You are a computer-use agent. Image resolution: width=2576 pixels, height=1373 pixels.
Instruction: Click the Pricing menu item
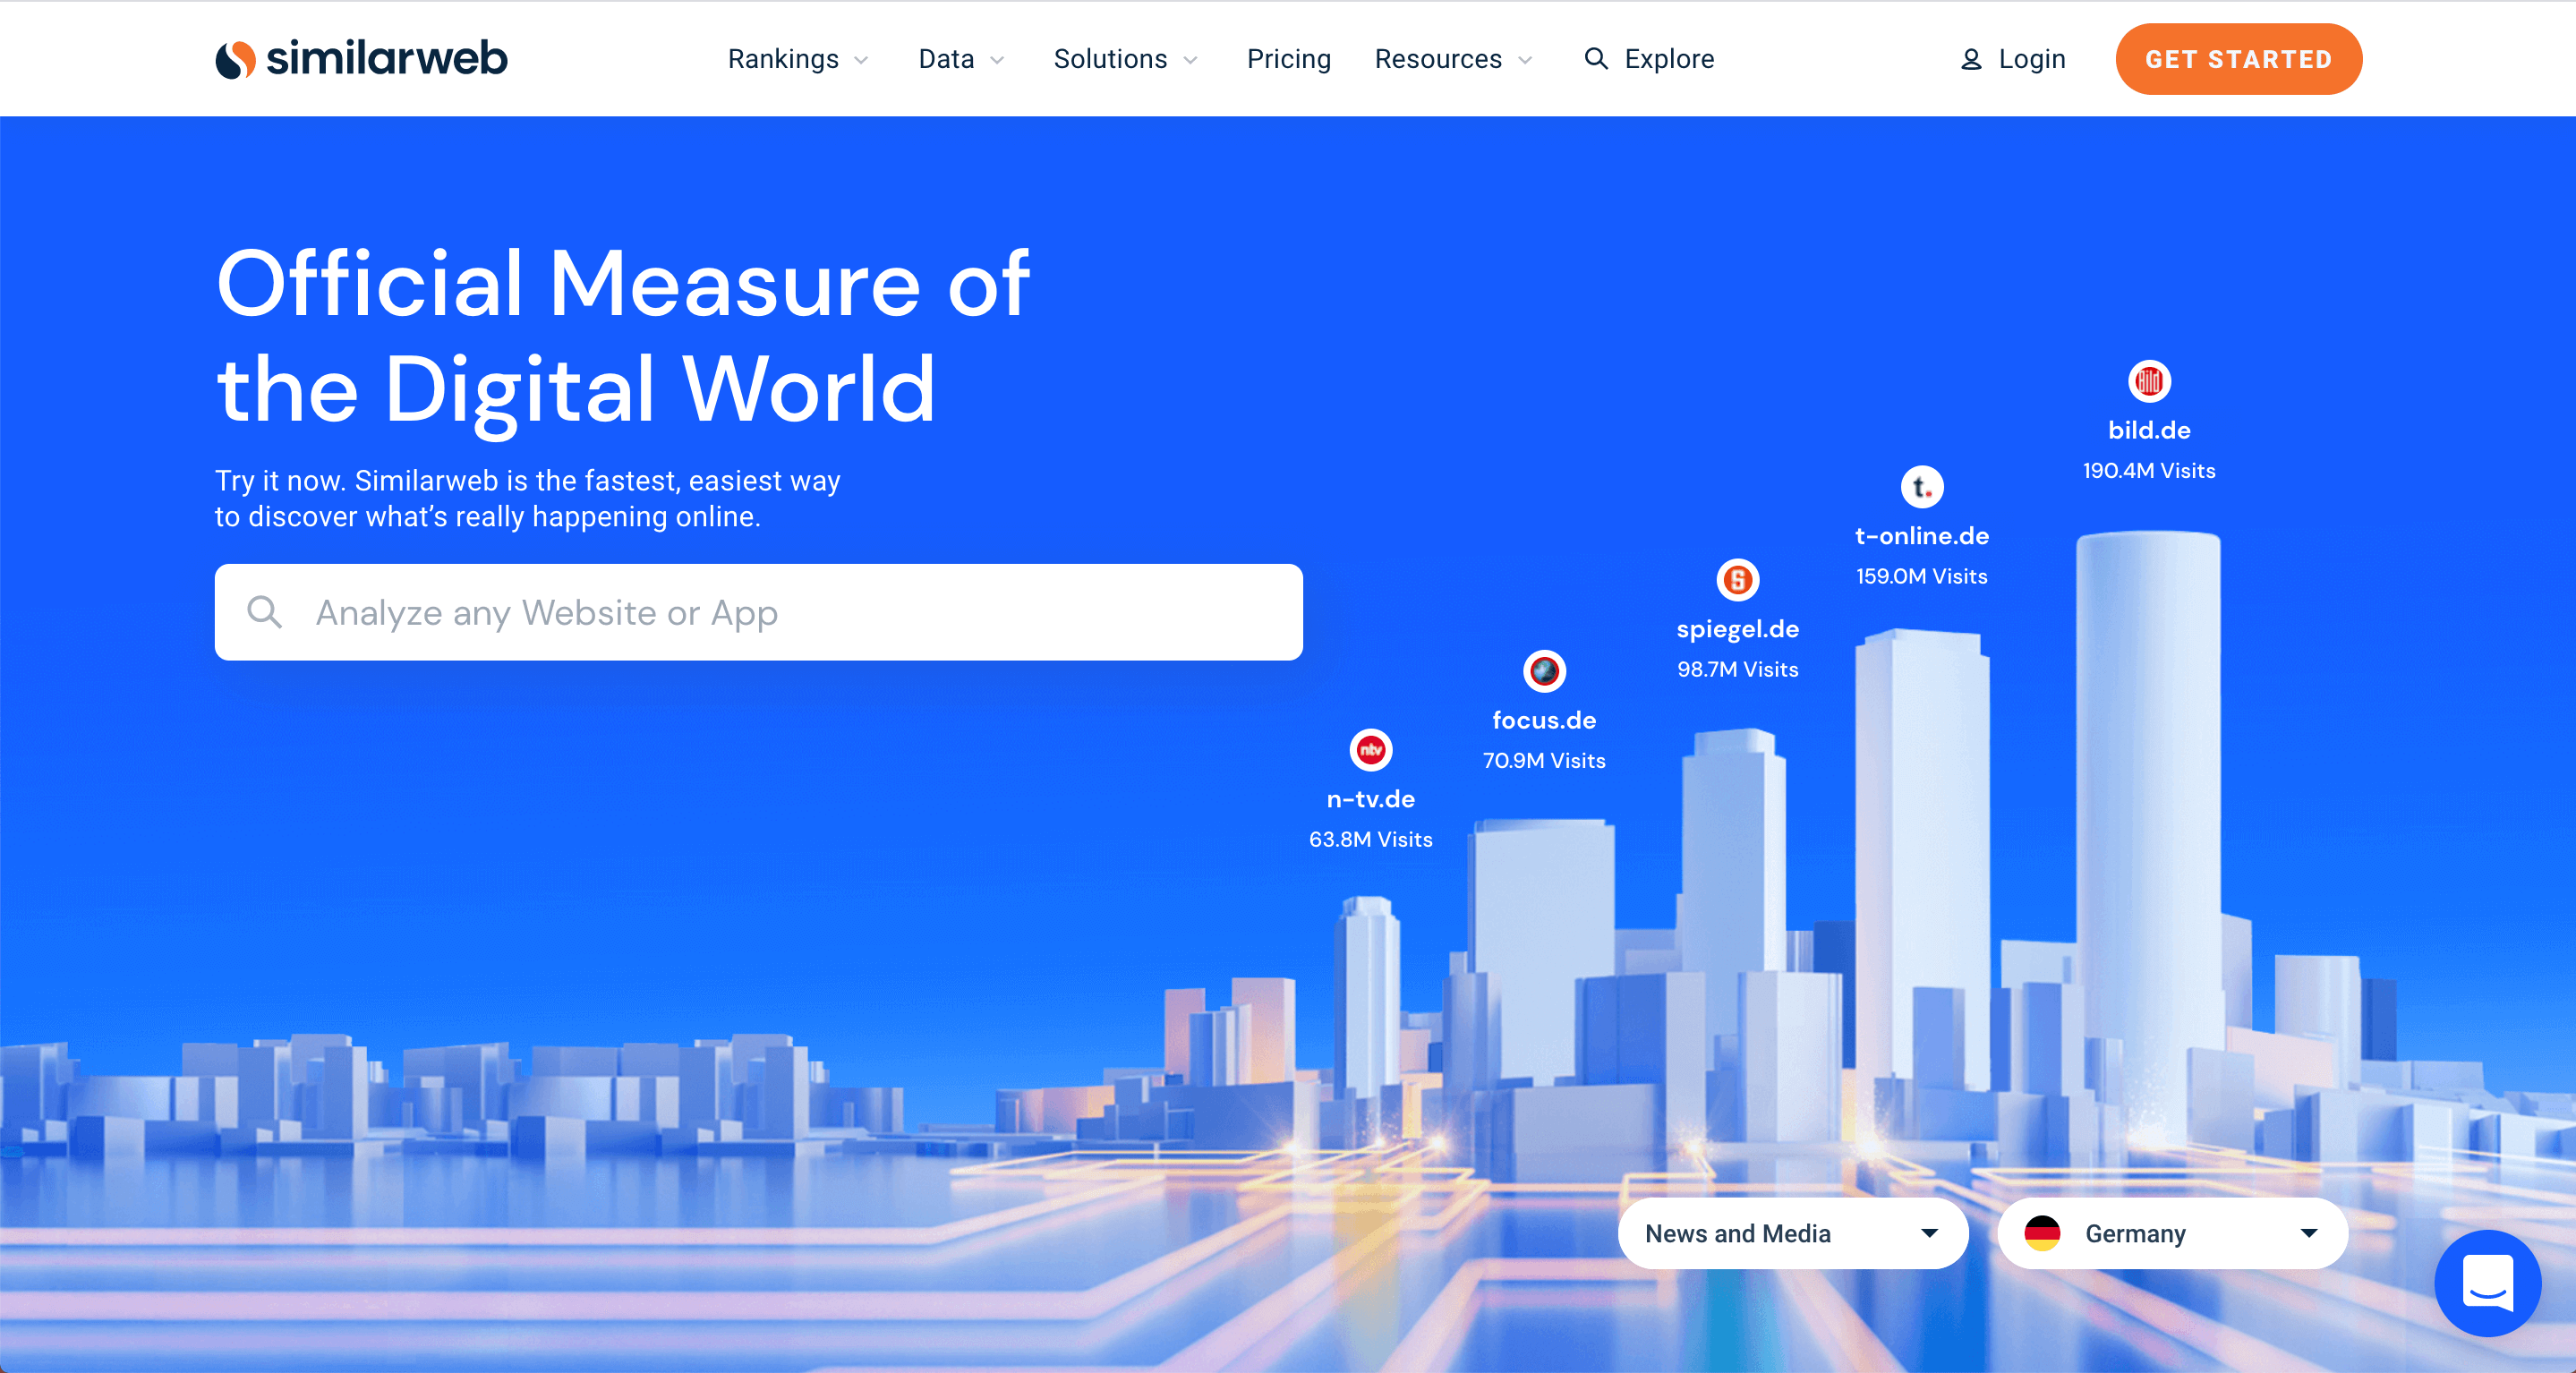[1288, 60]
